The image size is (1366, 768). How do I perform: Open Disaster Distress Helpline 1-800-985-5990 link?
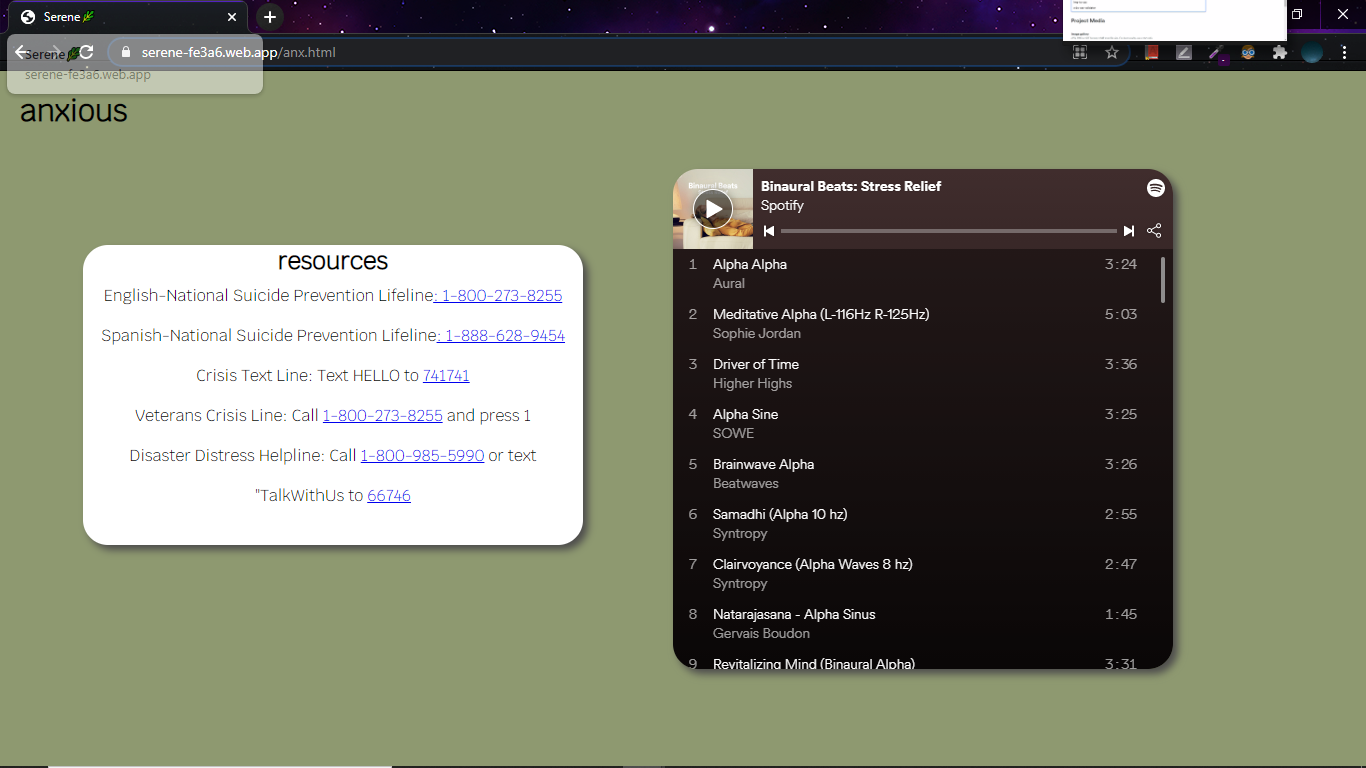pyautogui.click(x=422, y=456)
